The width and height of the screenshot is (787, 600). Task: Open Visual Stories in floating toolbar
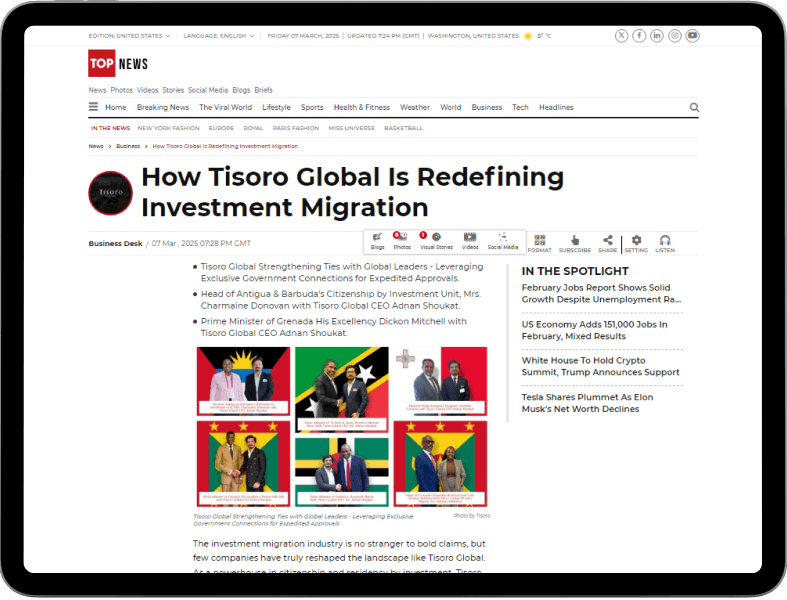436,240
